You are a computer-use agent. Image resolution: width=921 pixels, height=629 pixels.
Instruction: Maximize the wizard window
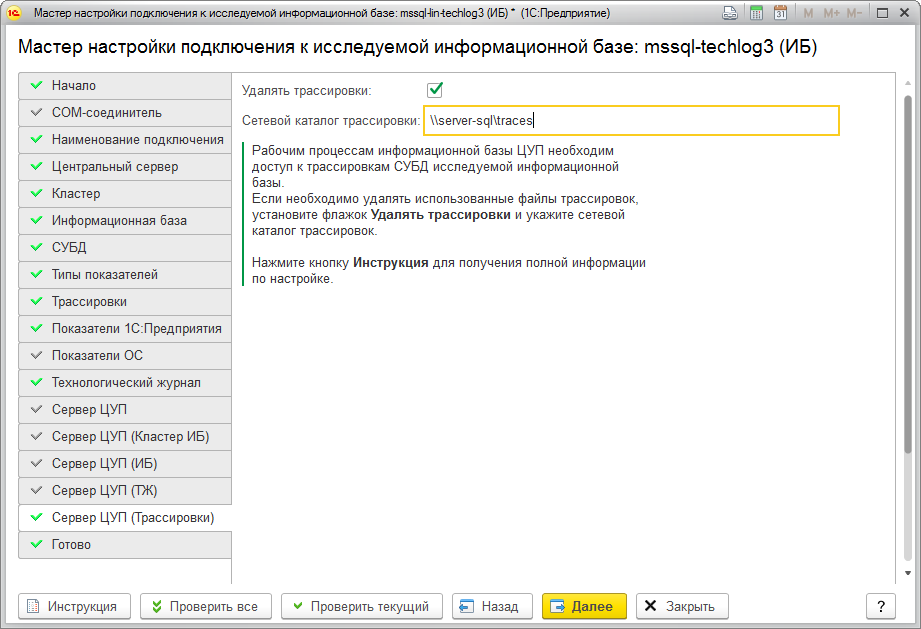click(882, 13)
